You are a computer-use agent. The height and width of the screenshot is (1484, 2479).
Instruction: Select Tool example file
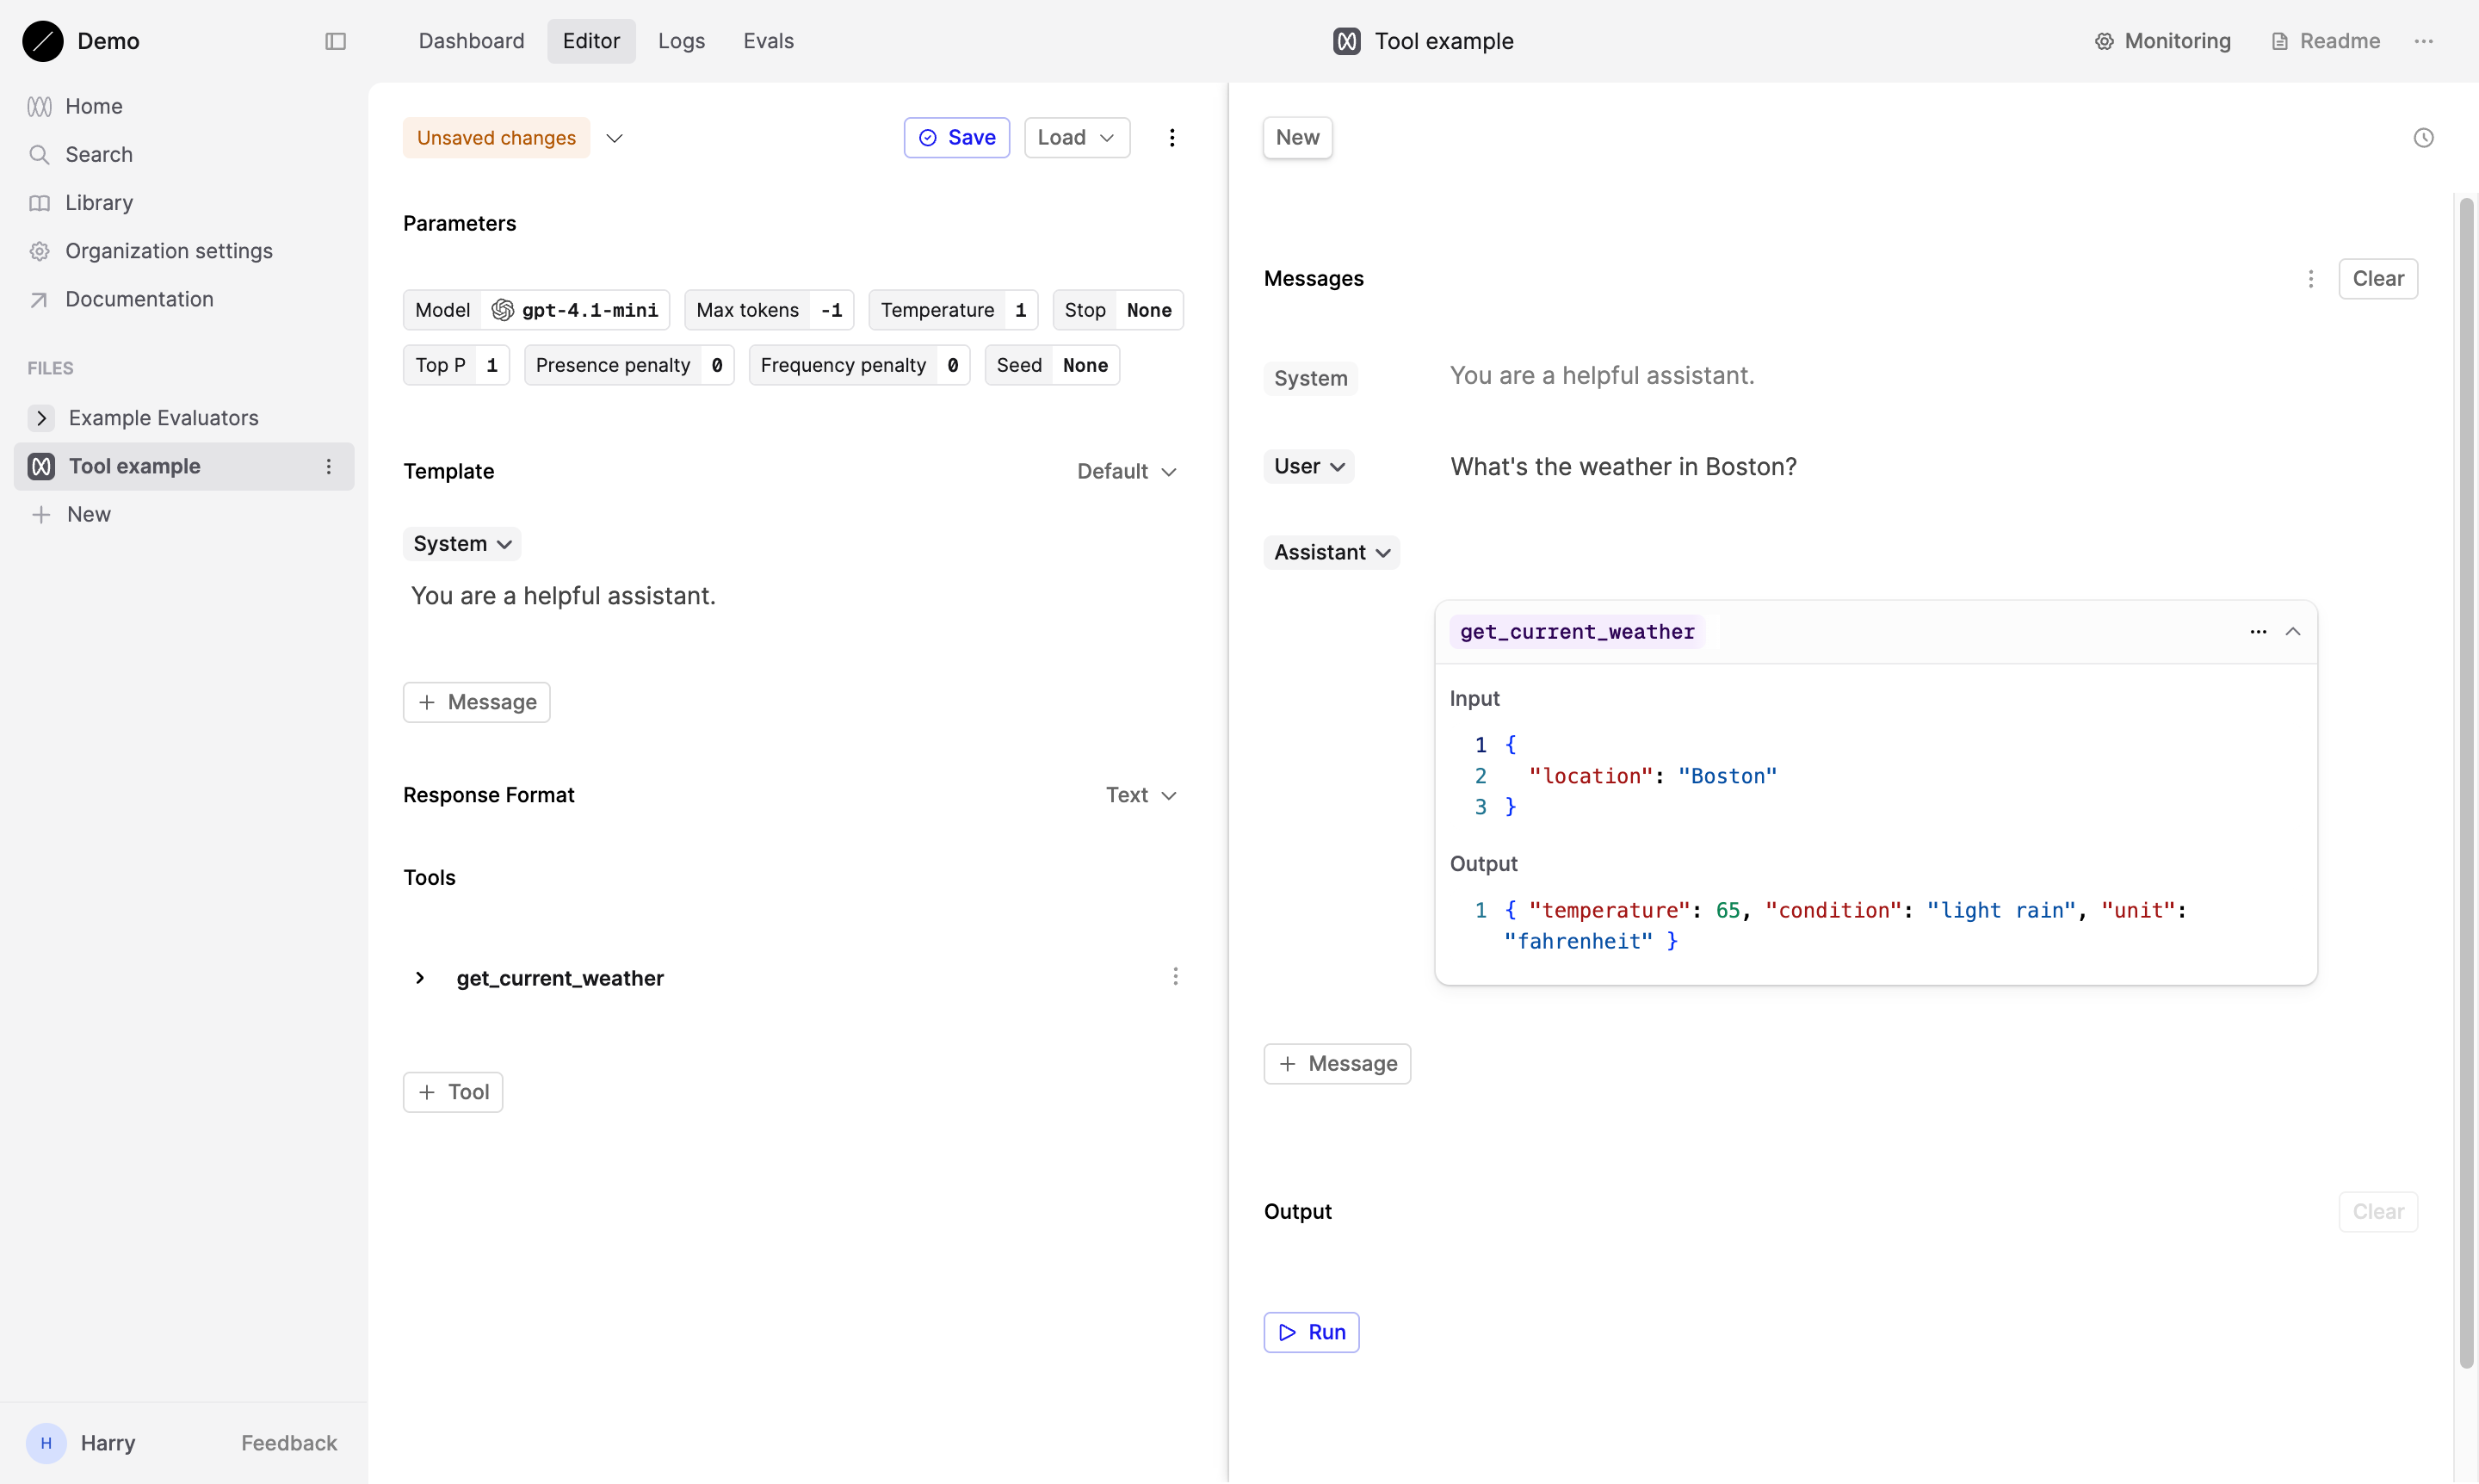[184, 467]
